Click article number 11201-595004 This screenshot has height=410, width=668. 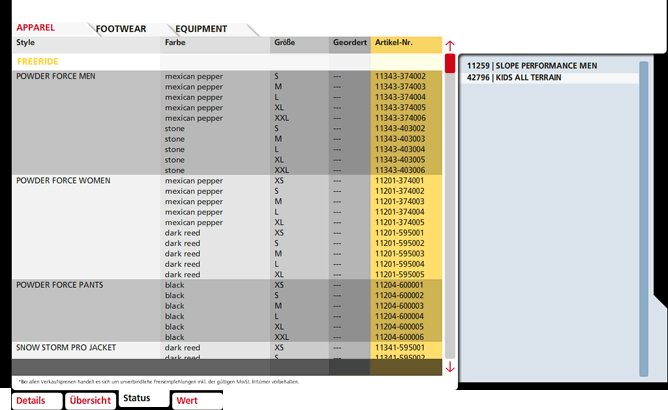point(400,264)
